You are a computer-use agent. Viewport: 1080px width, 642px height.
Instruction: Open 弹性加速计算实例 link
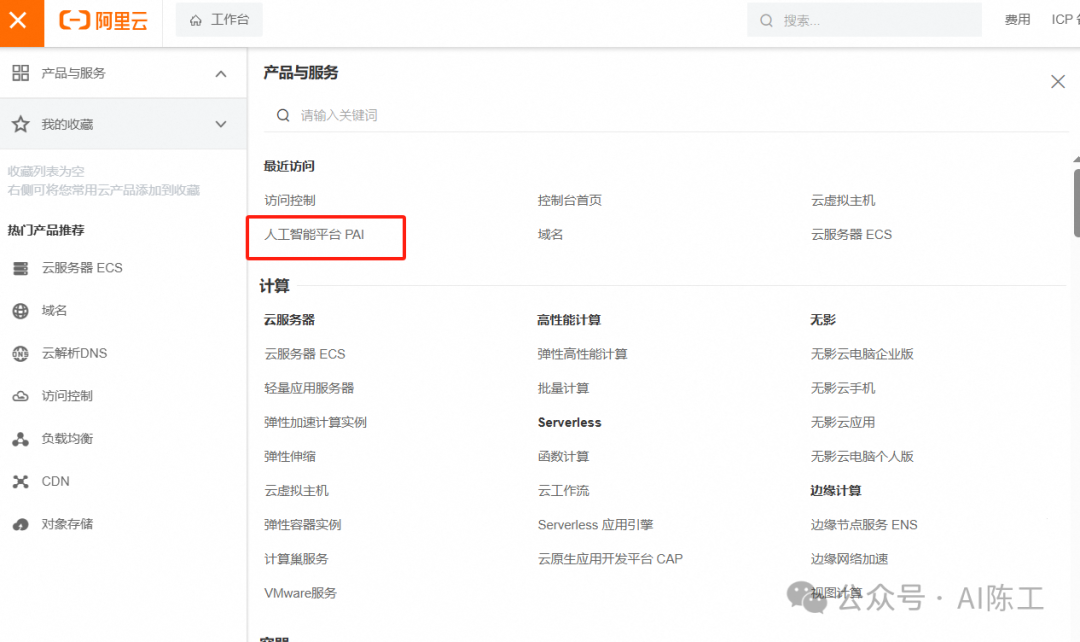pyautogui.click(x=315, y=422)
